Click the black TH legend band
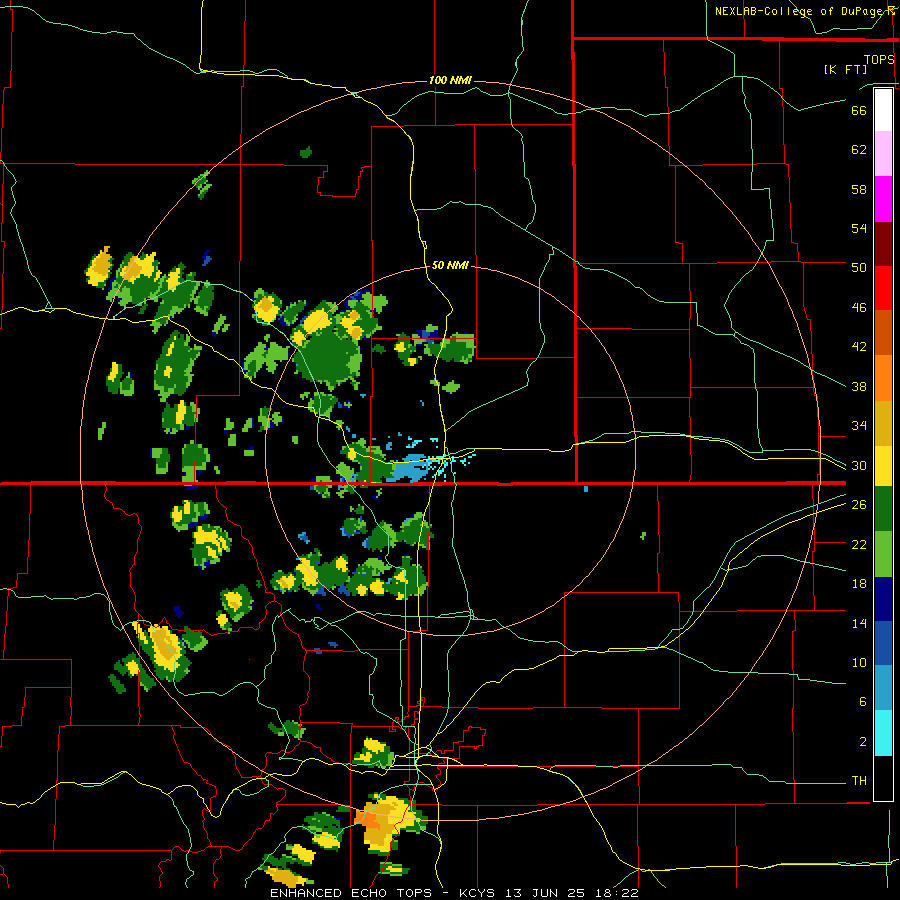Screen dimensions: 900x900 pyautogui.click(x=883, y=777)
